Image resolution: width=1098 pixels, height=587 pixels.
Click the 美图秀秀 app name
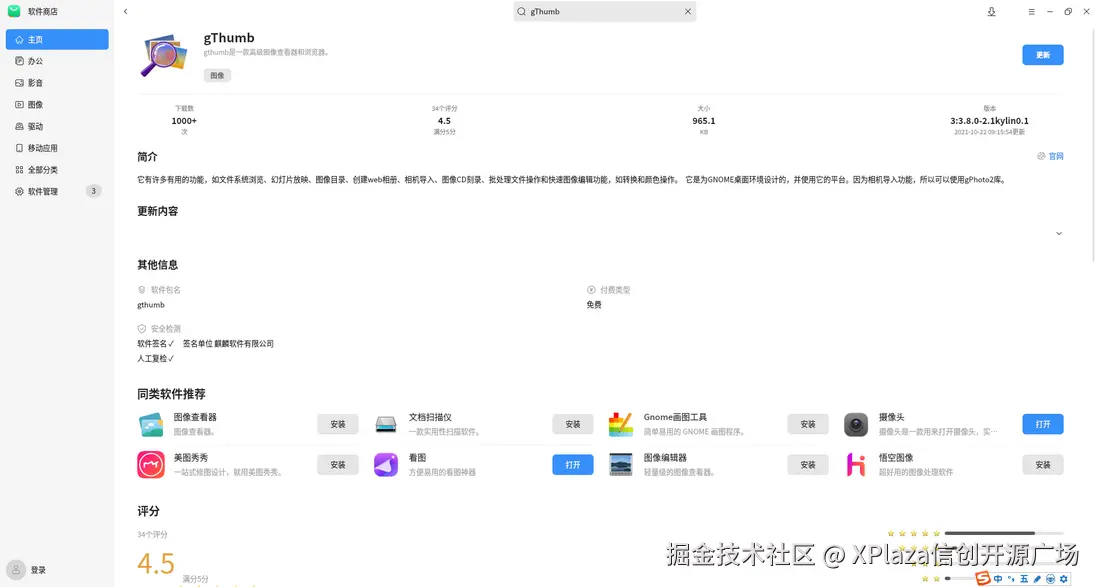click(x=190, y=457)
